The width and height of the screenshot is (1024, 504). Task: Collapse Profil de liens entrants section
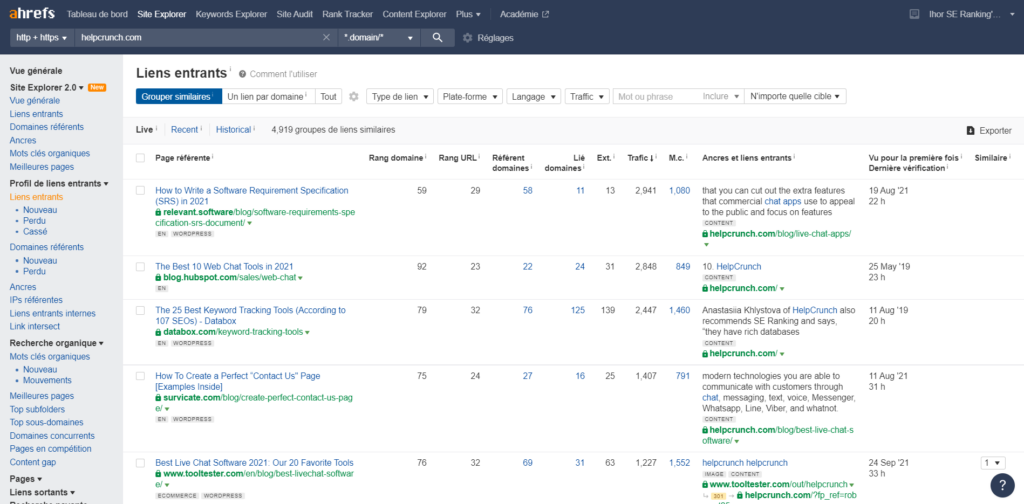[59, 183]
